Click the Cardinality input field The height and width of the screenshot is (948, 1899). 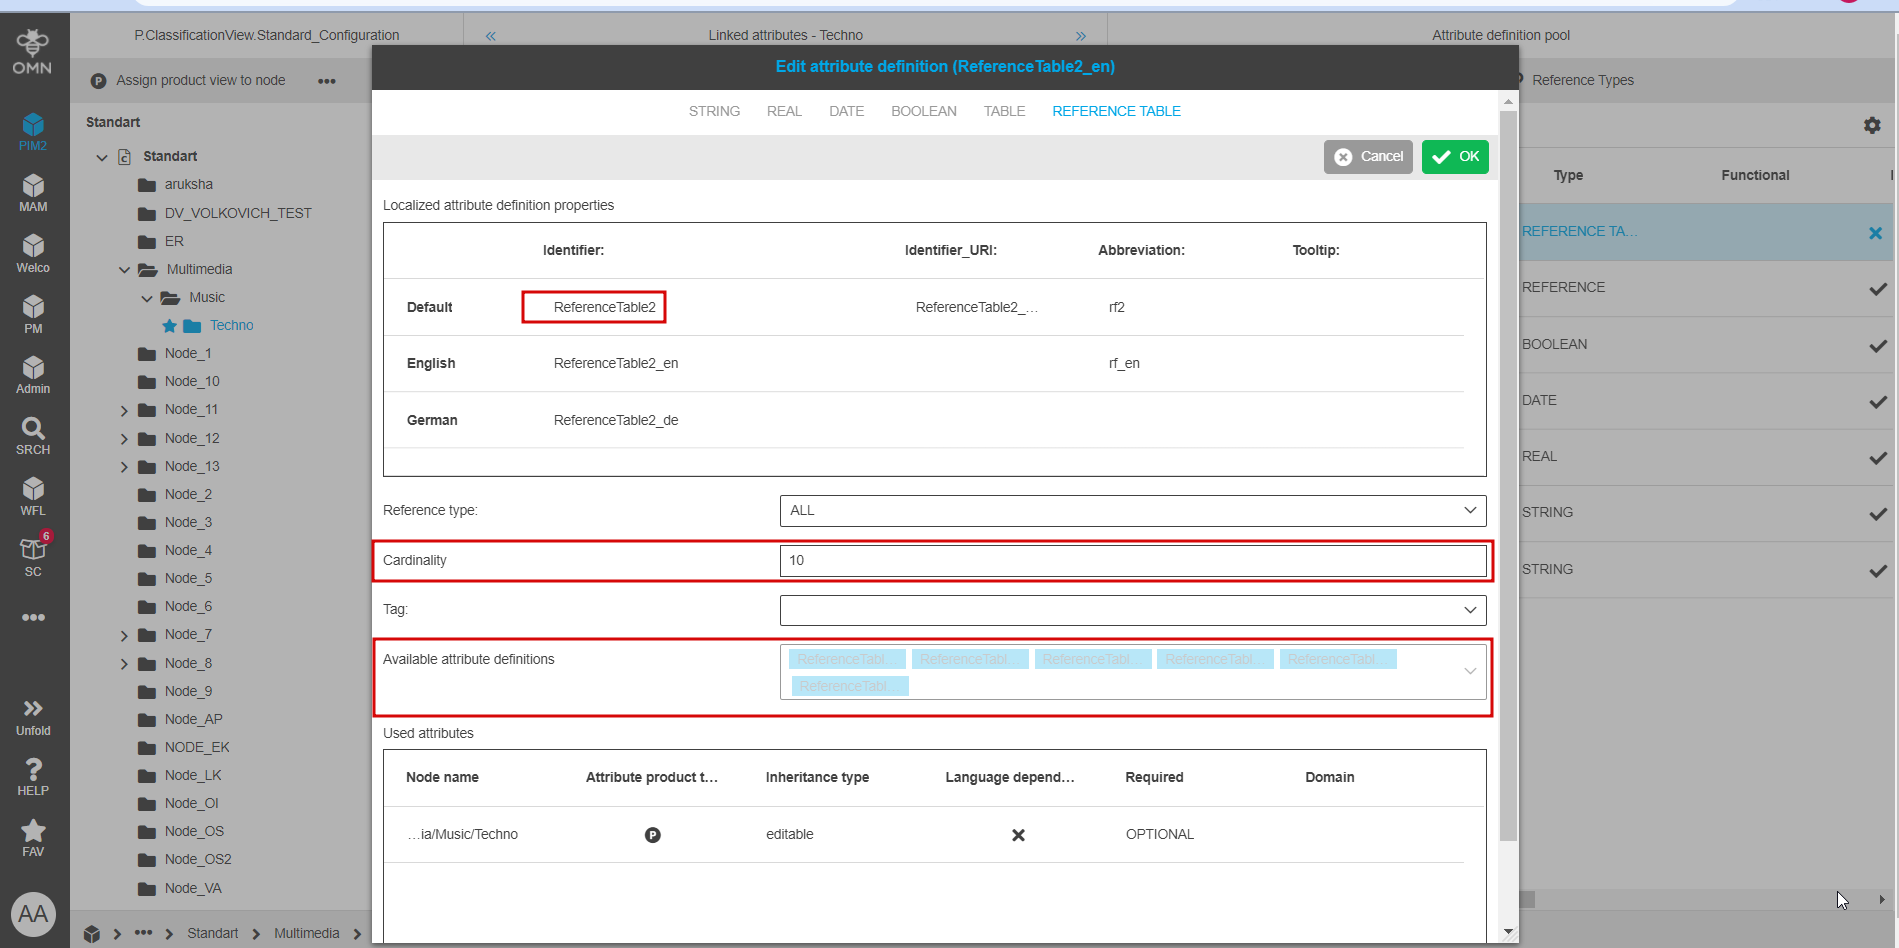tap(1132, 561)
